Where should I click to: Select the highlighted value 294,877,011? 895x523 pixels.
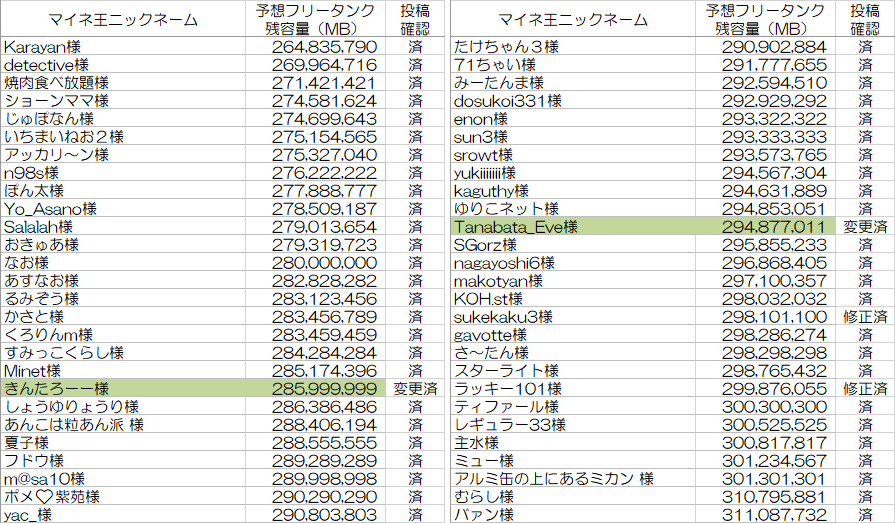(774, 227)
